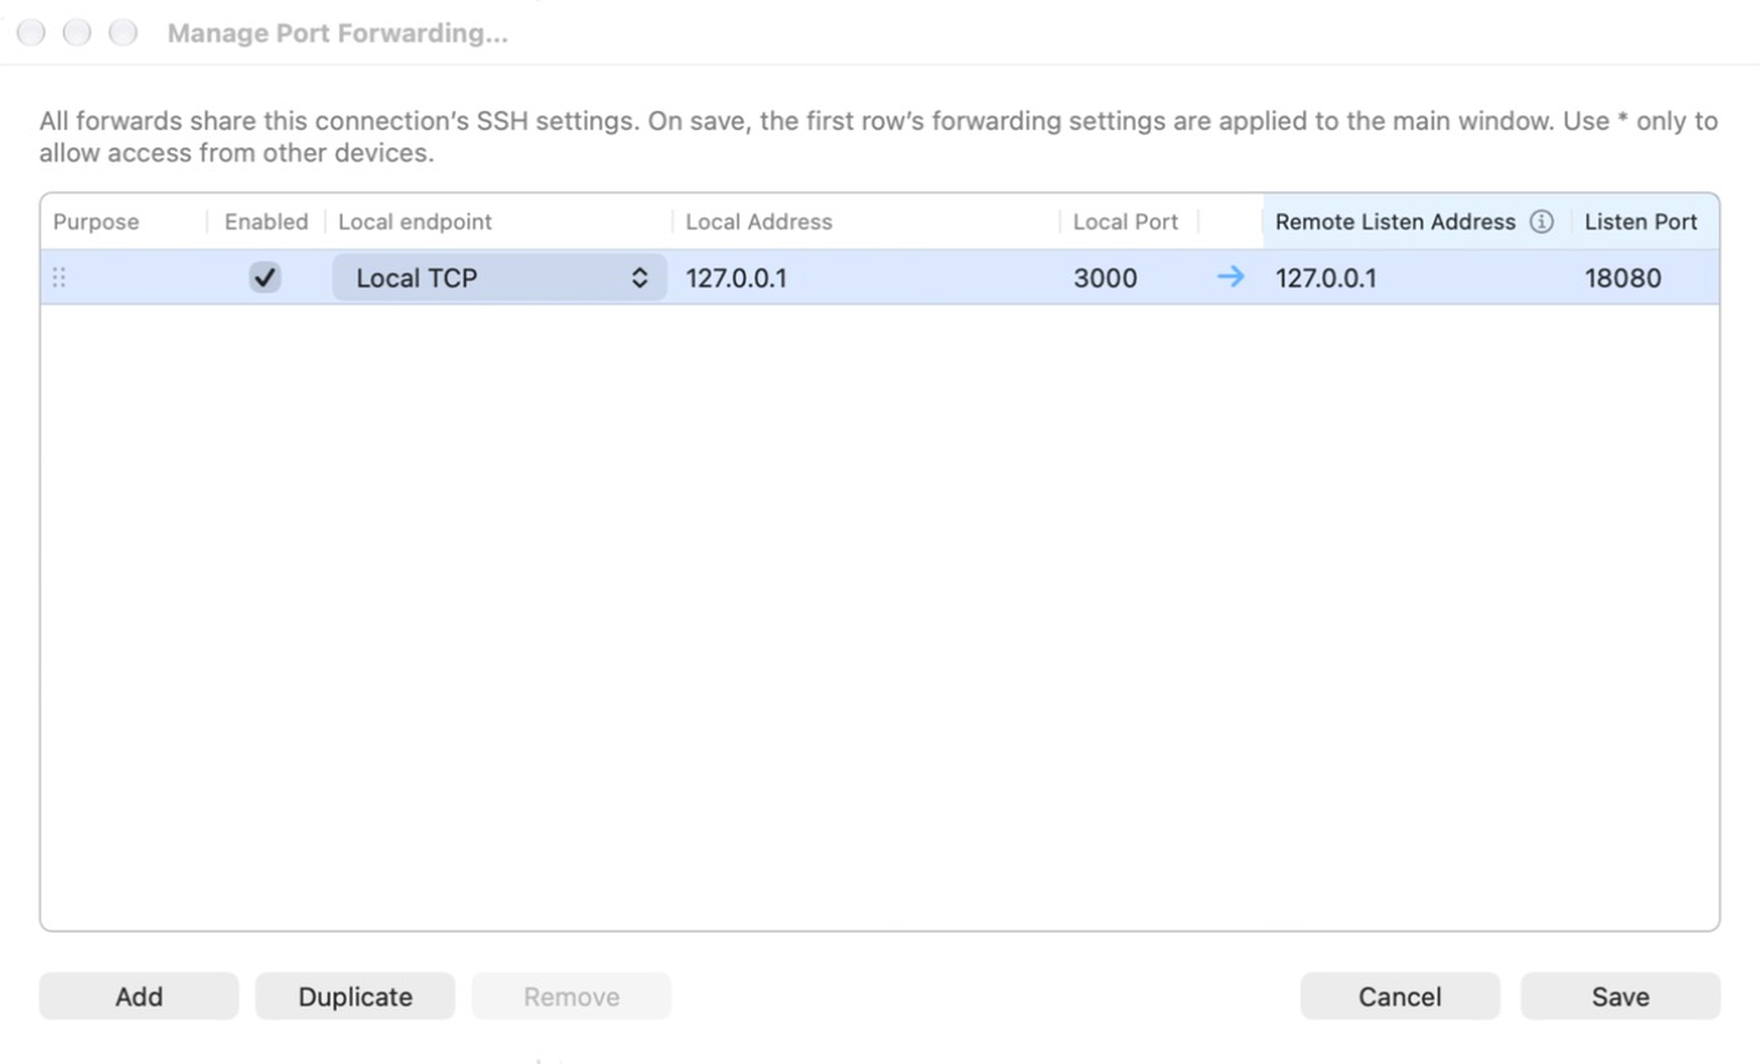
Task: Uncheck the Enabled checkbox for the forward
Action: coord(265,277)
